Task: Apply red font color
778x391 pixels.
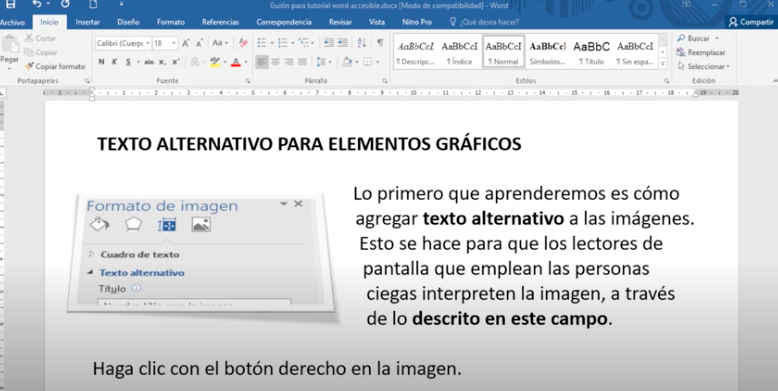Action: [x=236, y=62]
